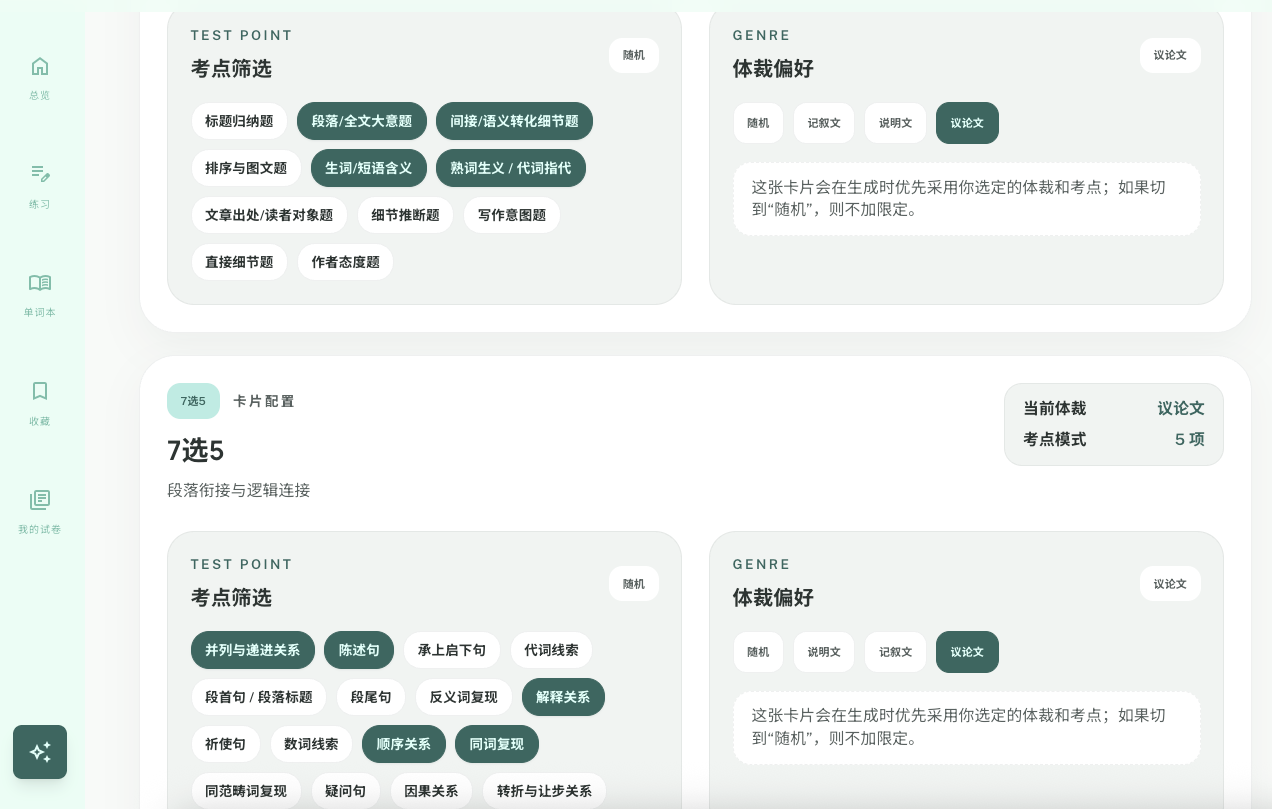Screen dimensions: 1272x809
Task: Toggle 祈使句 tag
Action: pyautogui.click(x=225, y=744)
